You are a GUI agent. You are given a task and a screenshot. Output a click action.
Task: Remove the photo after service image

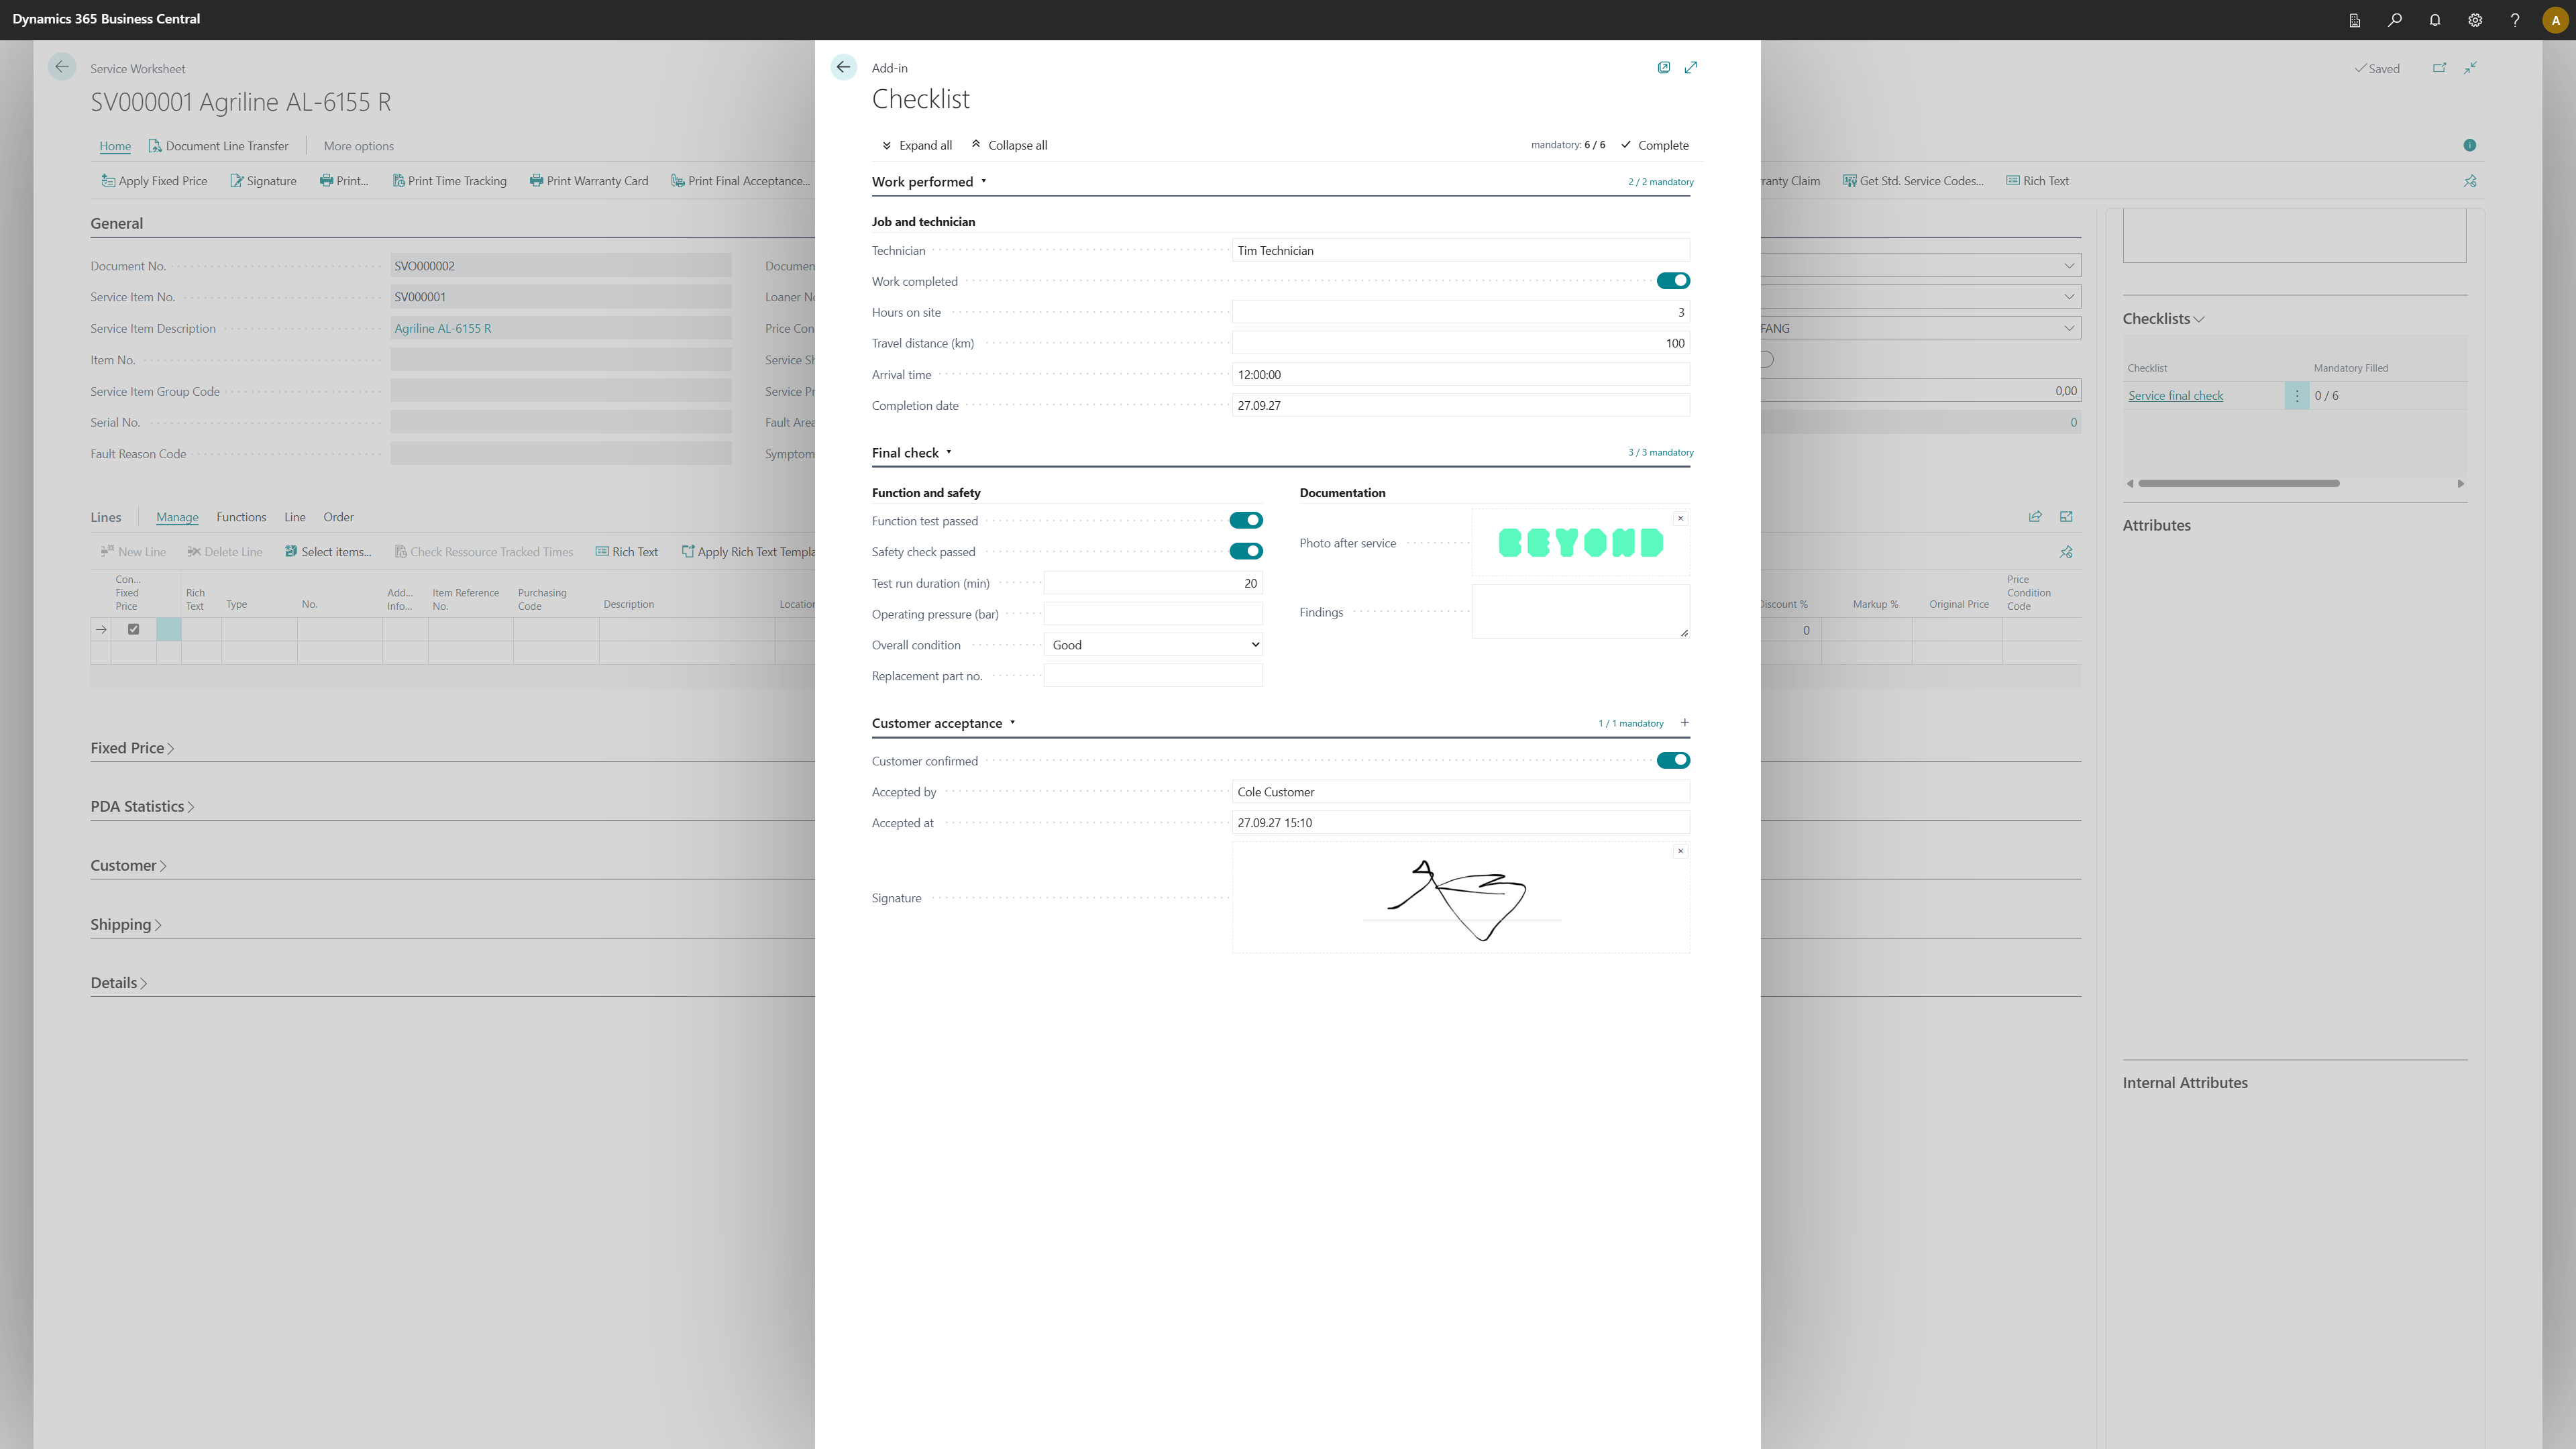(1680, 518)
